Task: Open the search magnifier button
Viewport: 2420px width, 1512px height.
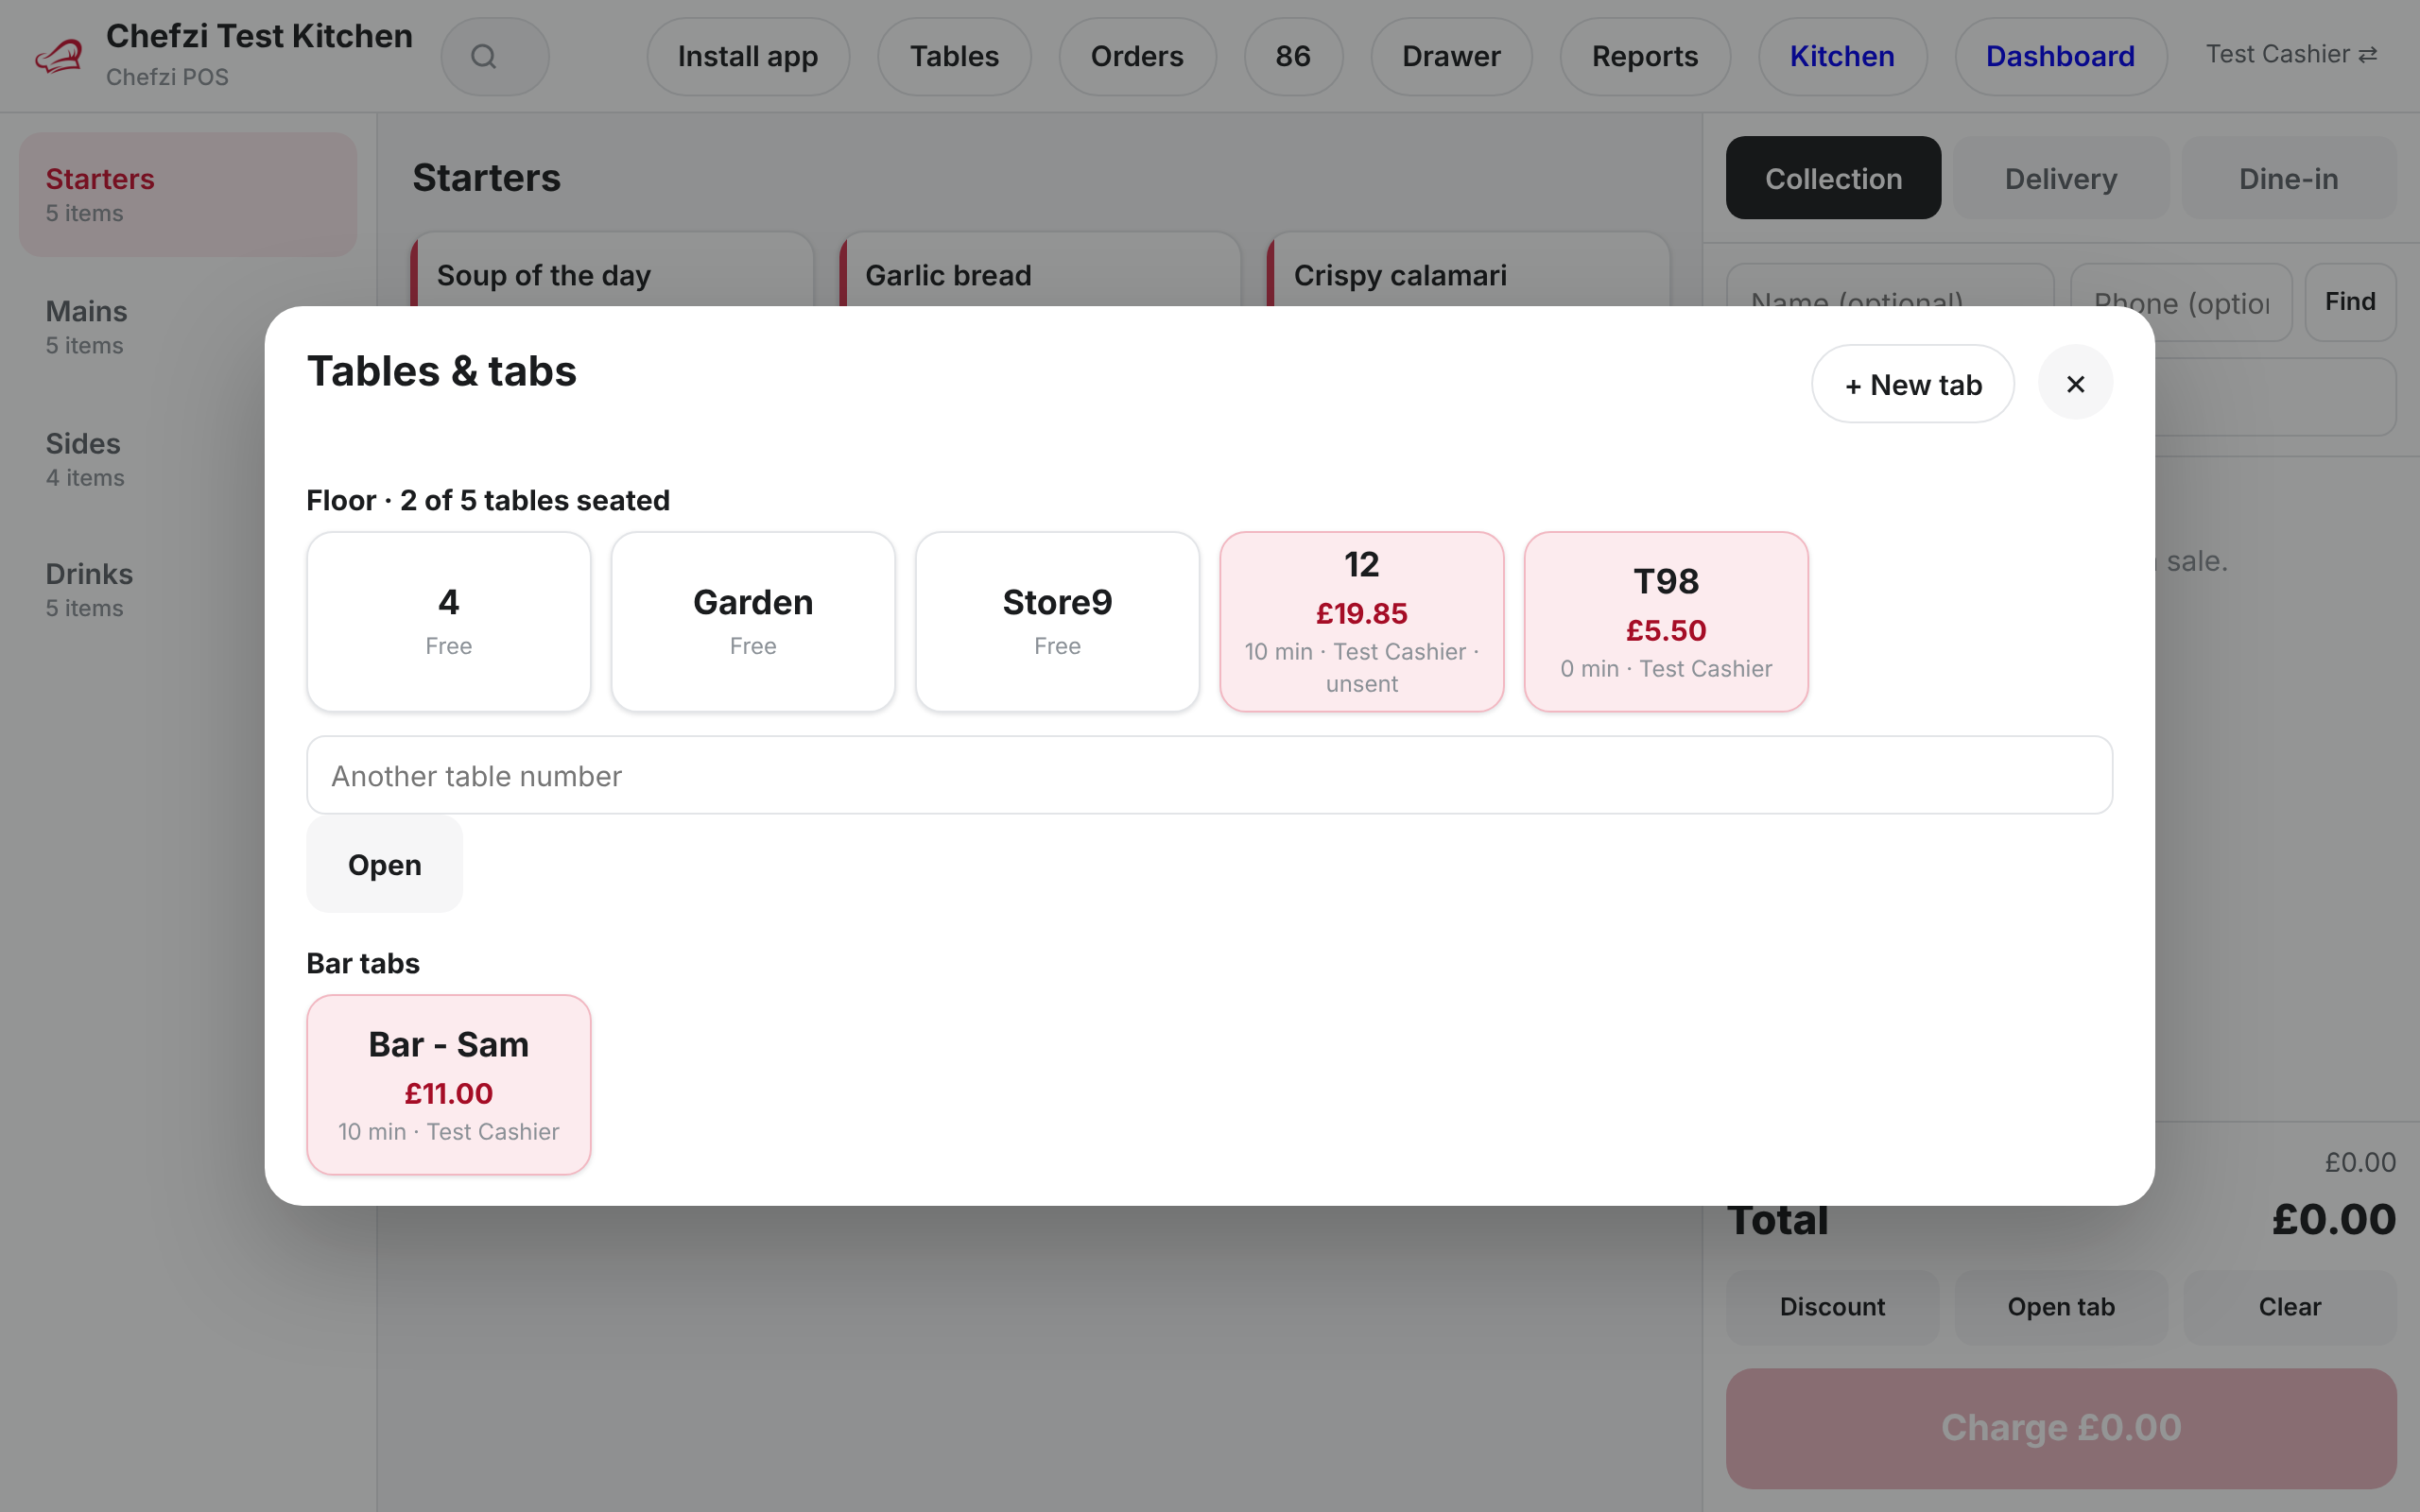Action: tap(494, 57)
